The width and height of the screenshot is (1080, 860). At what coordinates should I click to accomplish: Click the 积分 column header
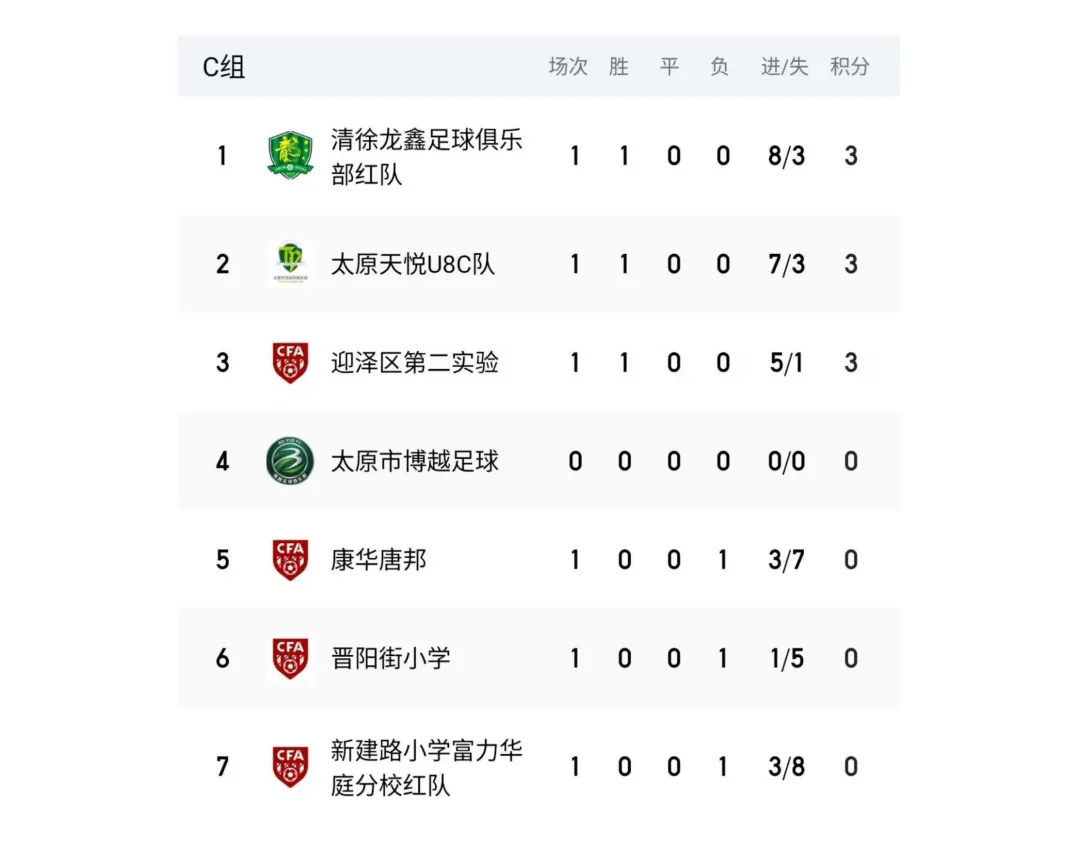tap(849, 66)
